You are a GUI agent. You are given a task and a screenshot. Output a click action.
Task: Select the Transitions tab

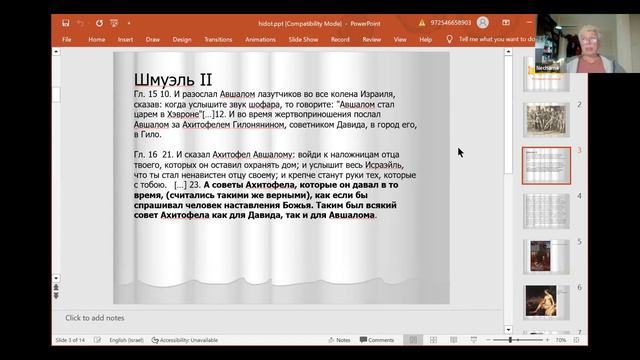[x=218, y=40]
